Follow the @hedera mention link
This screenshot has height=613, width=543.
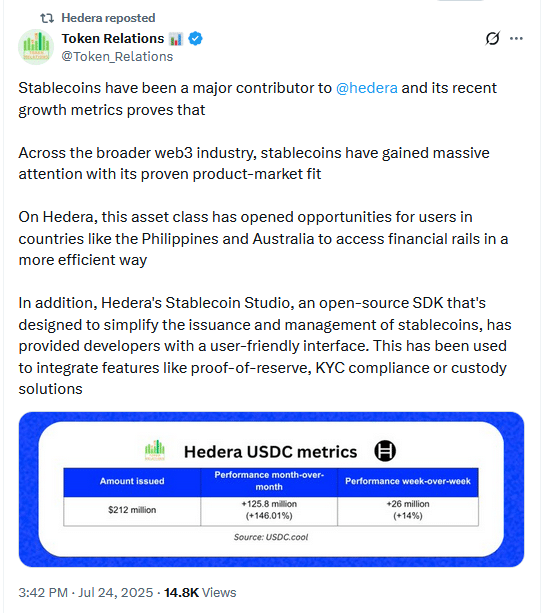tap(367, 88)
